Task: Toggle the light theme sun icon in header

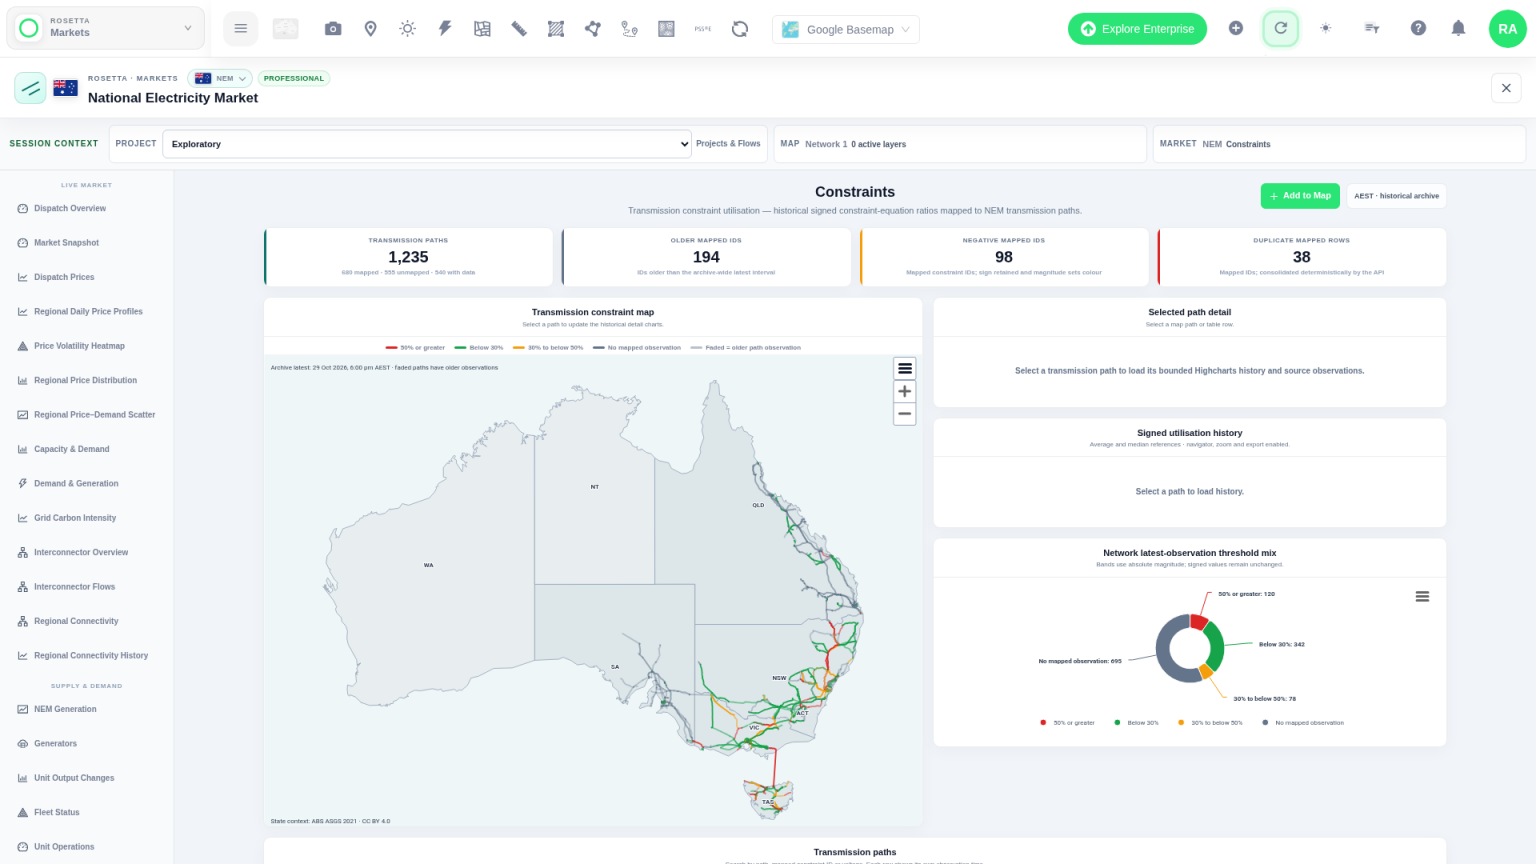Action: coord(1326,29)
